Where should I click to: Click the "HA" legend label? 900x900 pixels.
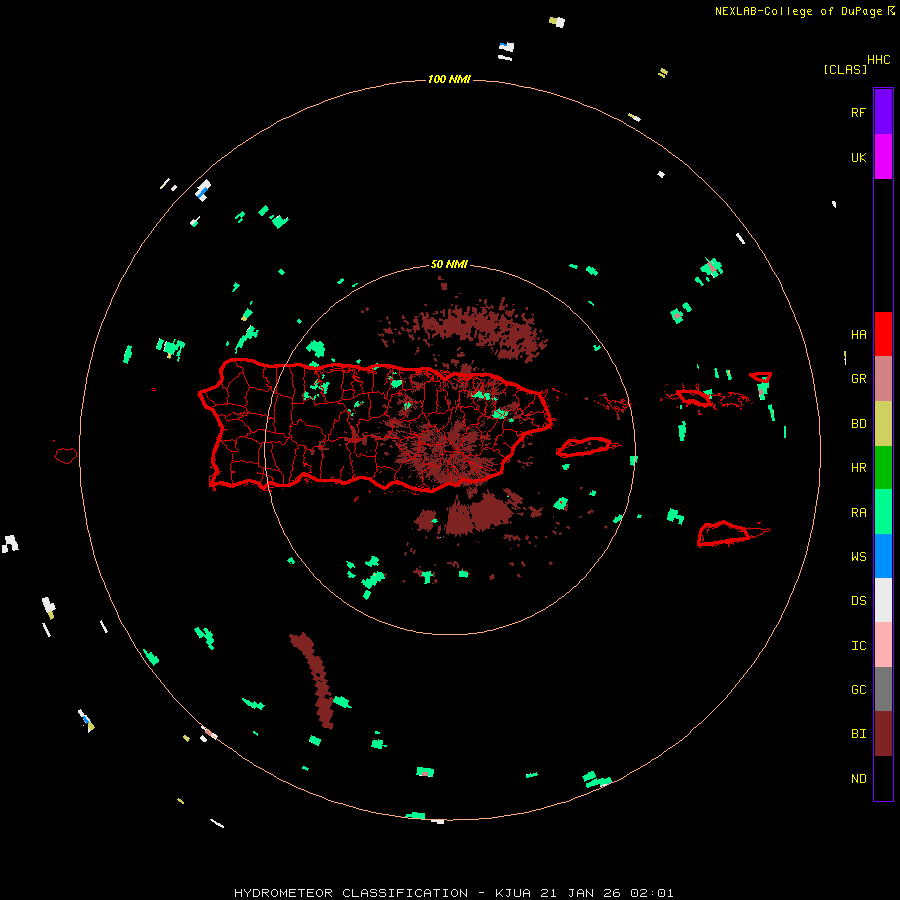click(858, 334)
